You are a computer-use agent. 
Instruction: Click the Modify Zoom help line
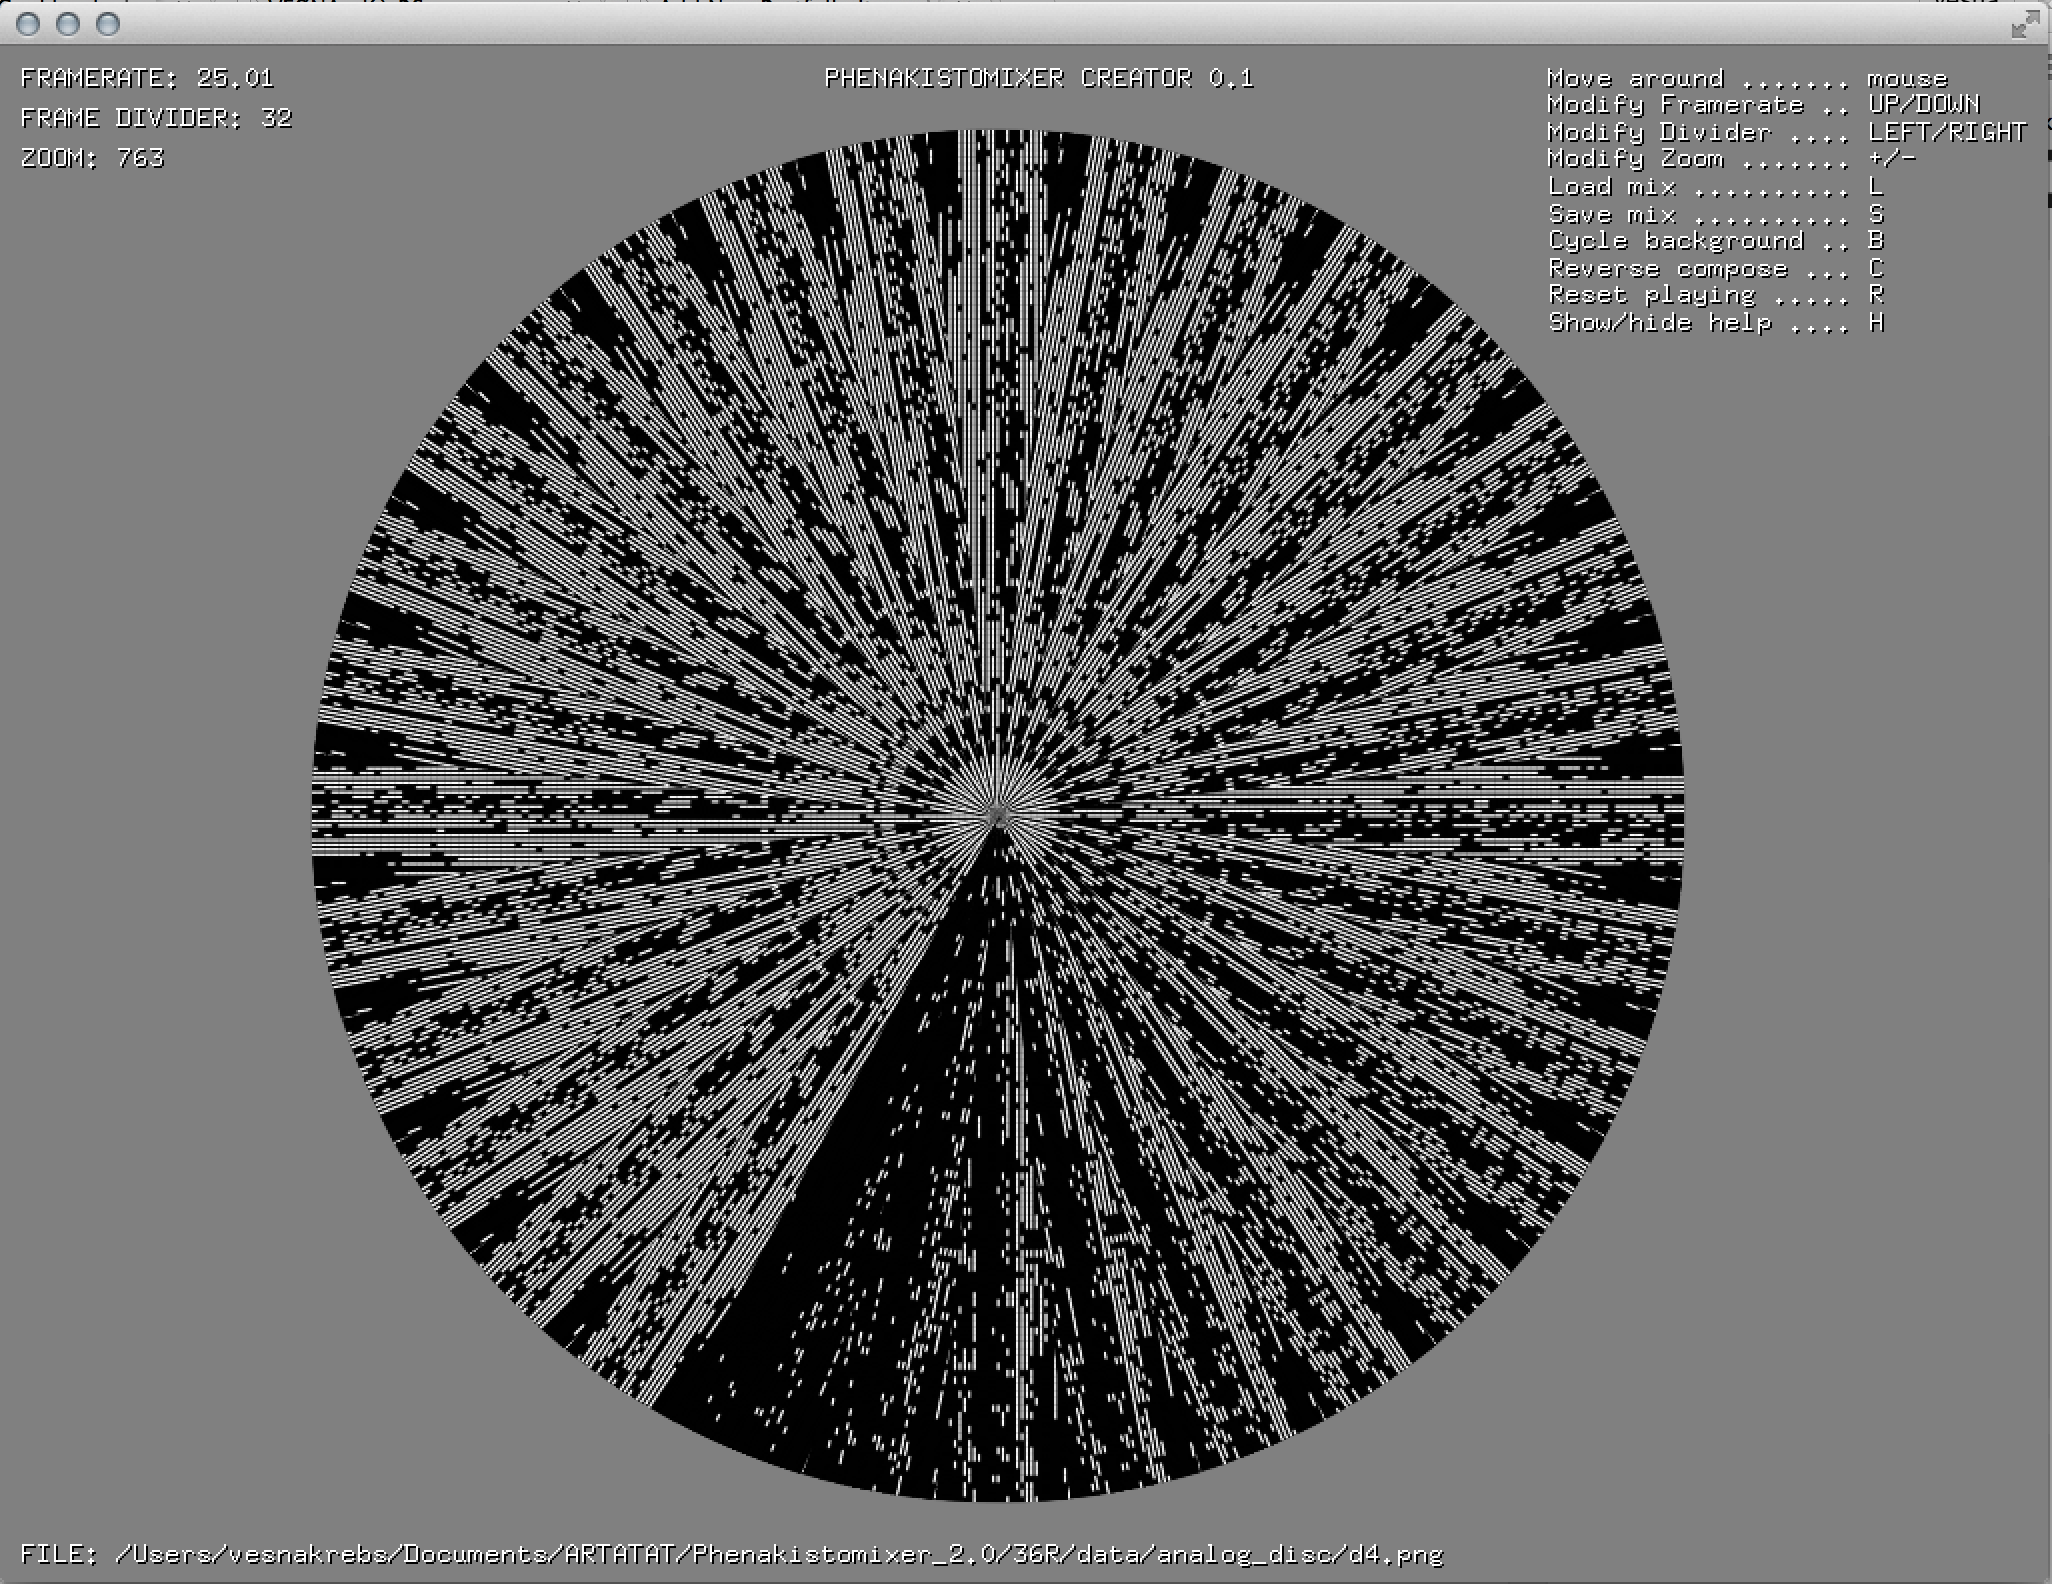tap(1732, 159)
